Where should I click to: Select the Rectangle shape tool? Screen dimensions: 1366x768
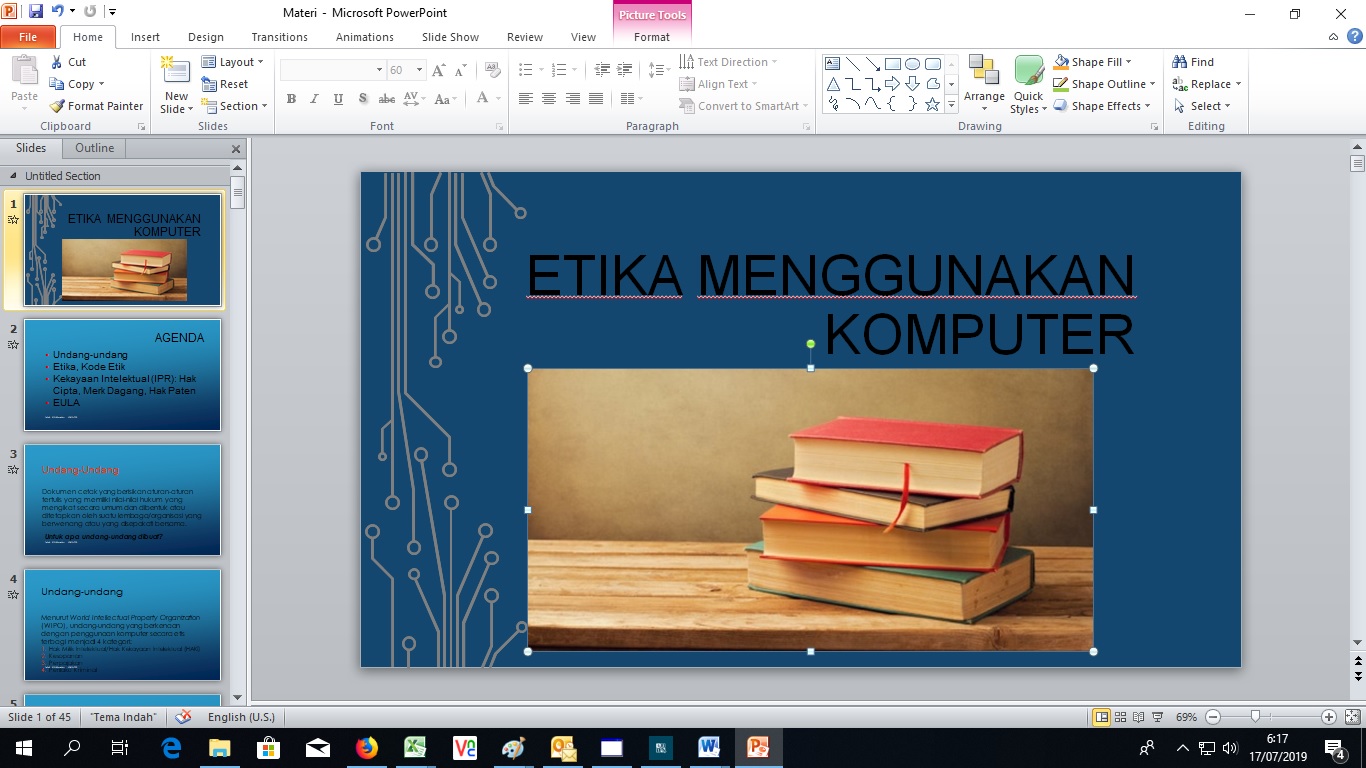point(892,63)
